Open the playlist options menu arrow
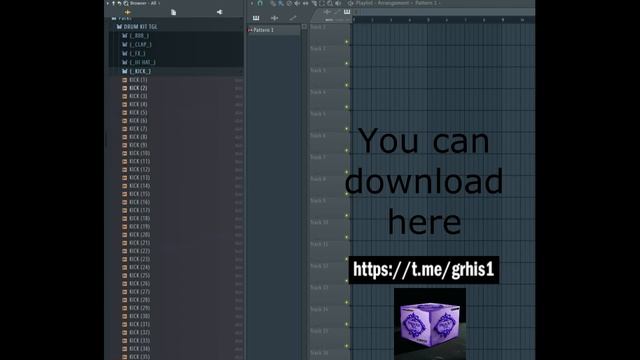 point(252,3)
